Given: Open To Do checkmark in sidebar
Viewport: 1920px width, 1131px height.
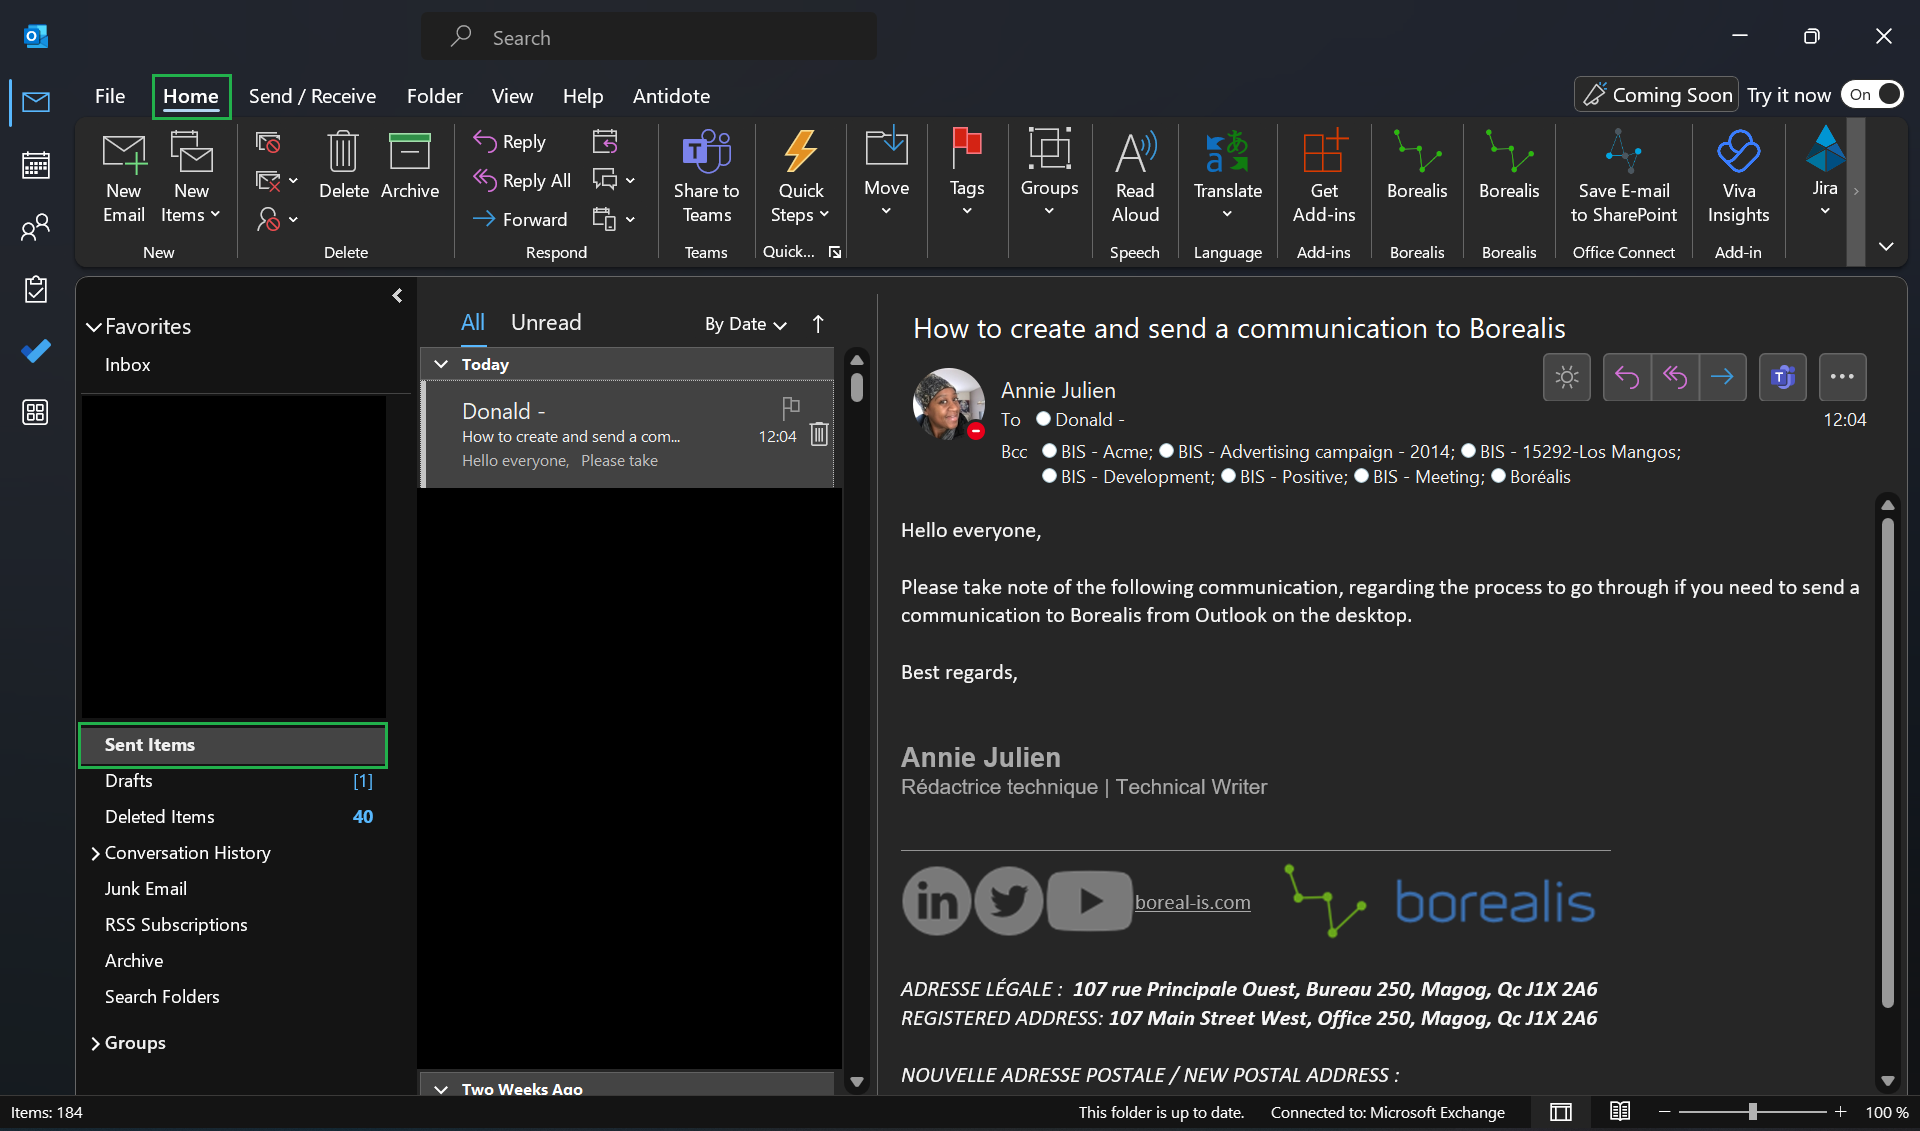Looking at the screenshot, I should pyautogui.click(x=36, y=351).
